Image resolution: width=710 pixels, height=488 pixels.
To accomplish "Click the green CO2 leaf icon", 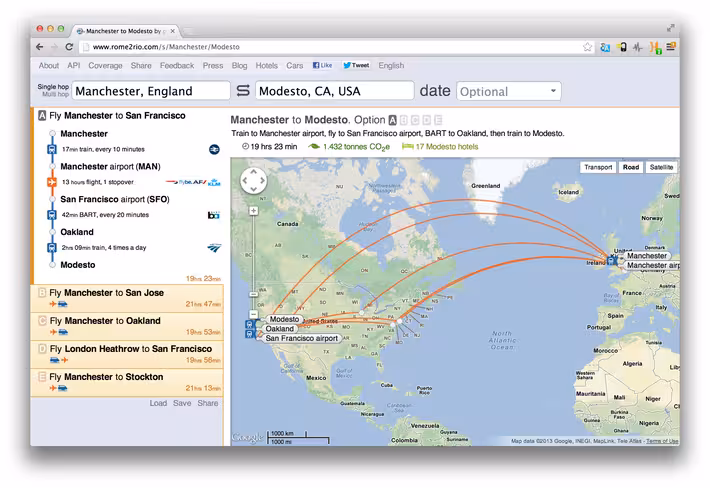I will 314,146.
